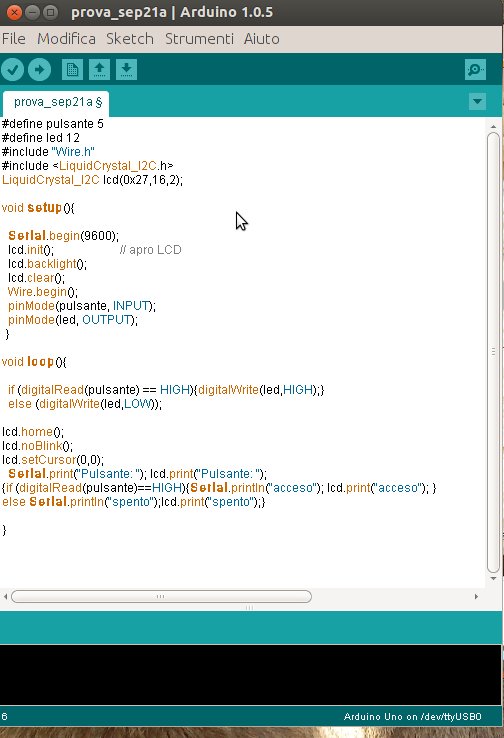Screen dimensions: 504x738
Task: Open the Modifica menu
Action: pos(66,39)
